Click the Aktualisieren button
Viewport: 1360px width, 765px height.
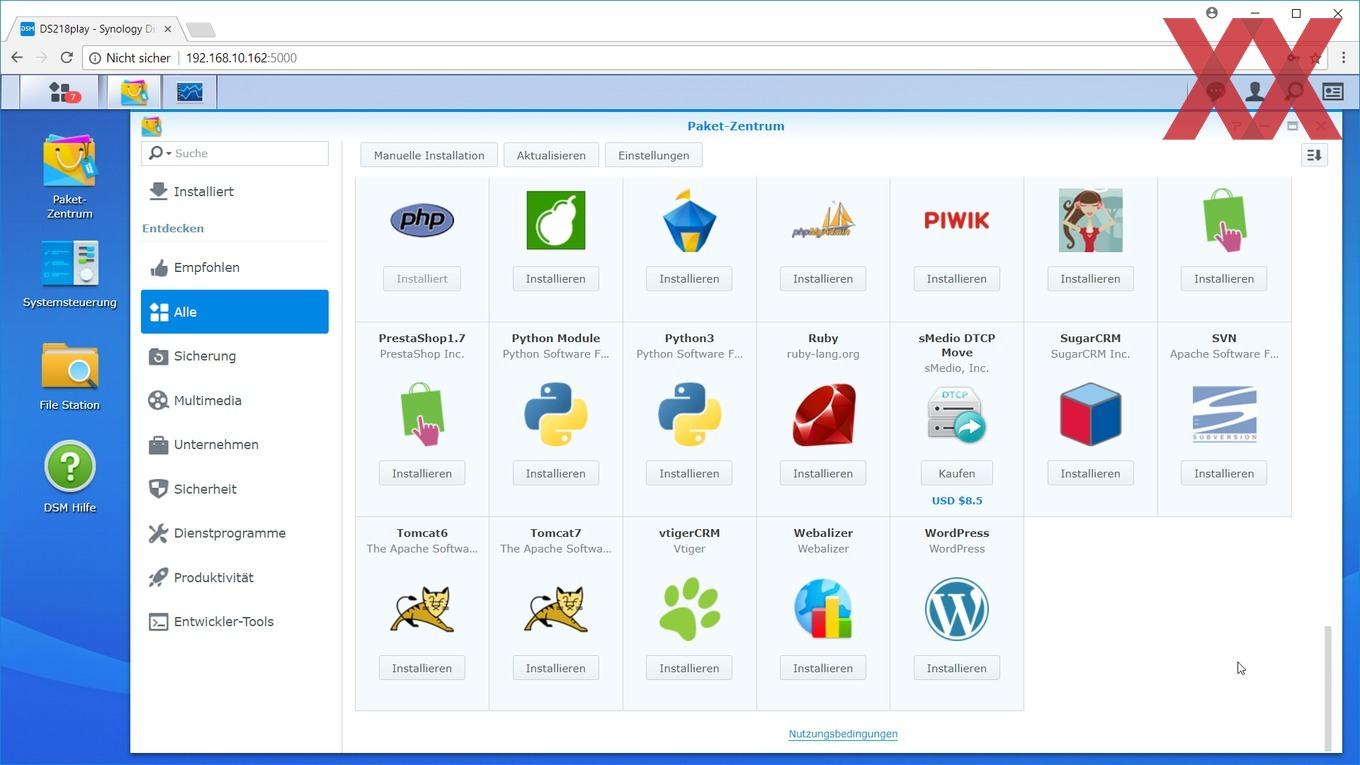551,155
